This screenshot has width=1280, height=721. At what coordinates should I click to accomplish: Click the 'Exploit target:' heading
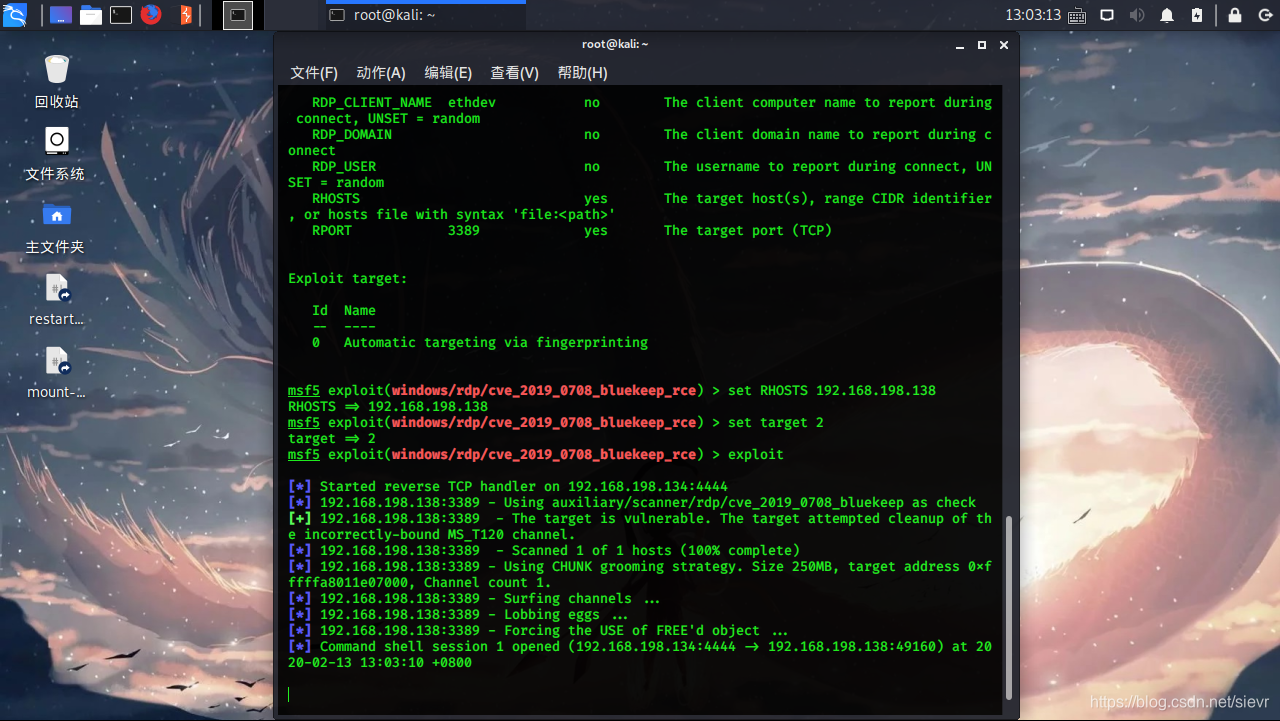tap(348, 278)
